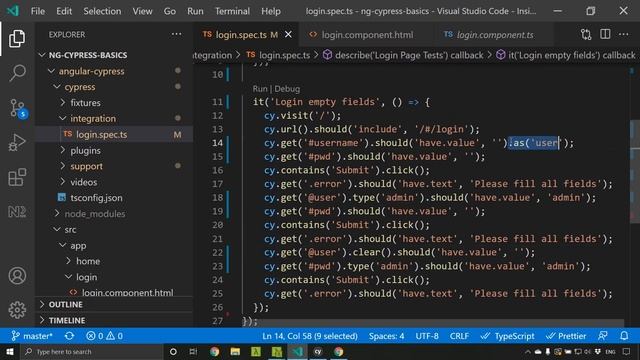Click Prettier status bar item
This screenshot has width=640, height=360.
[566, 336]
